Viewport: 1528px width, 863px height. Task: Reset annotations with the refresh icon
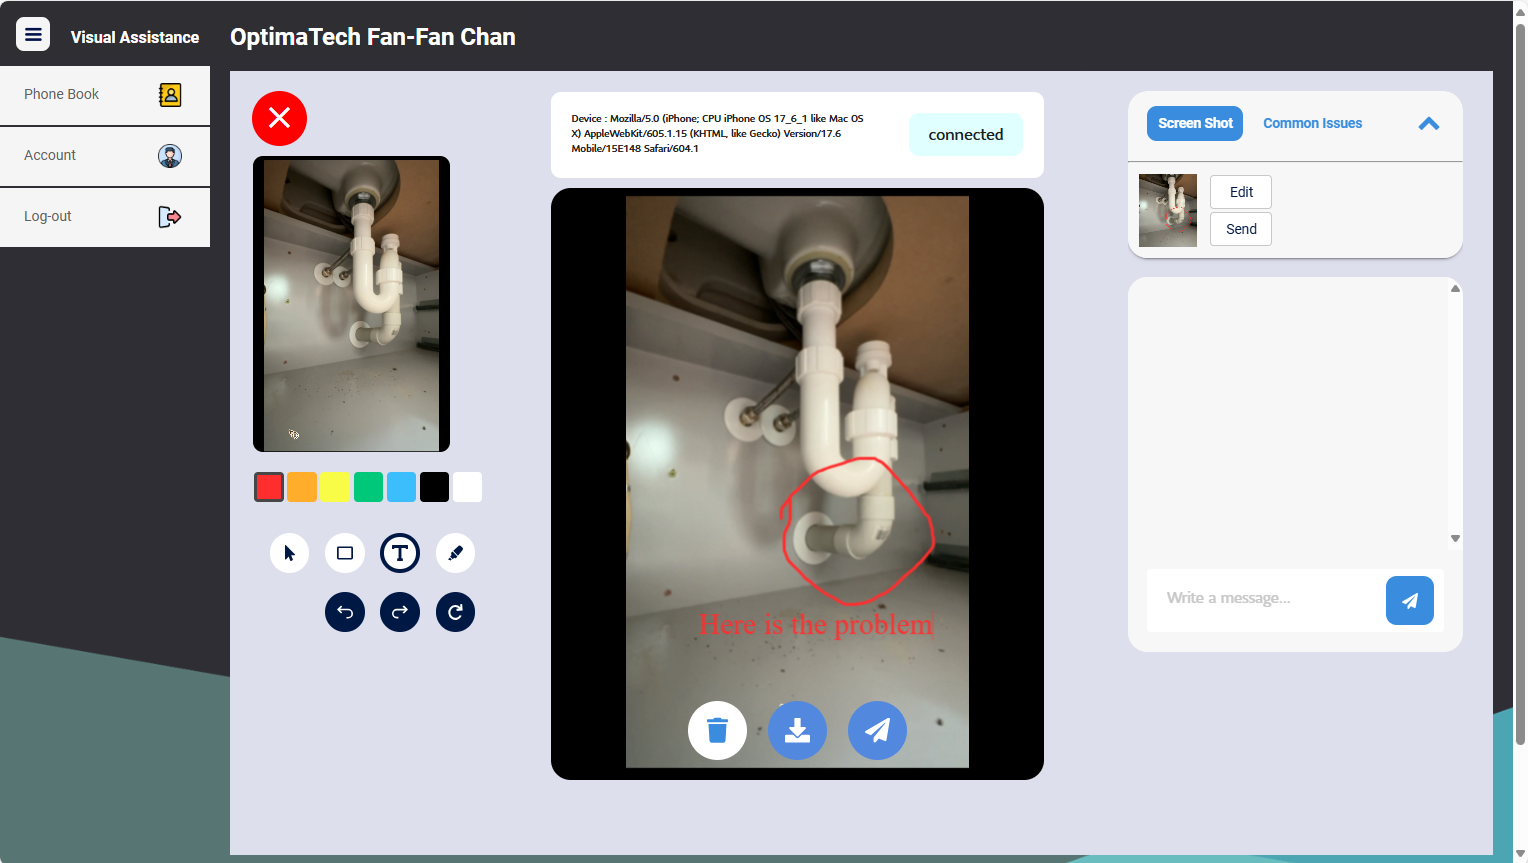click(x=455, y=612)
